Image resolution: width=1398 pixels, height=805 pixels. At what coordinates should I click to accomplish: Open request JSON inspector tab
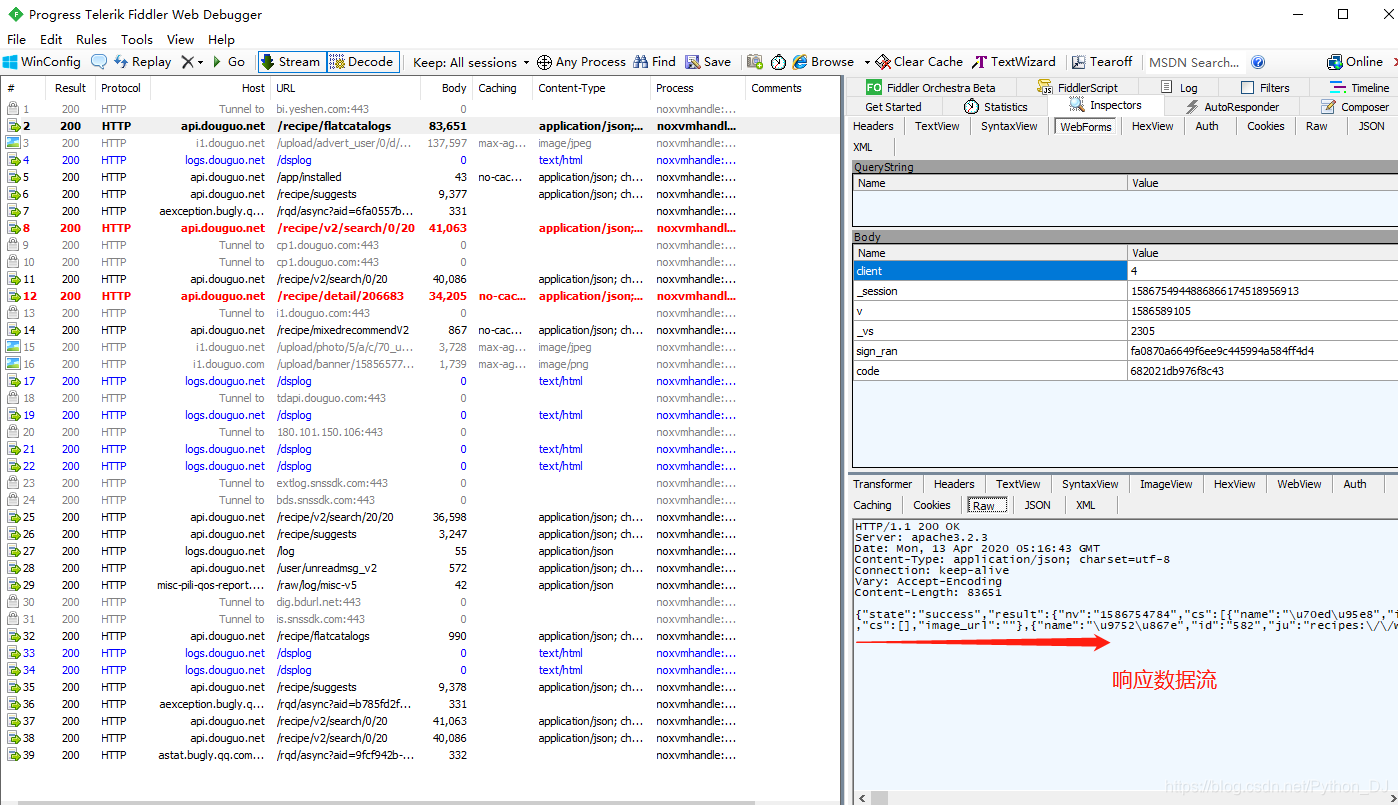(1371, 126)
